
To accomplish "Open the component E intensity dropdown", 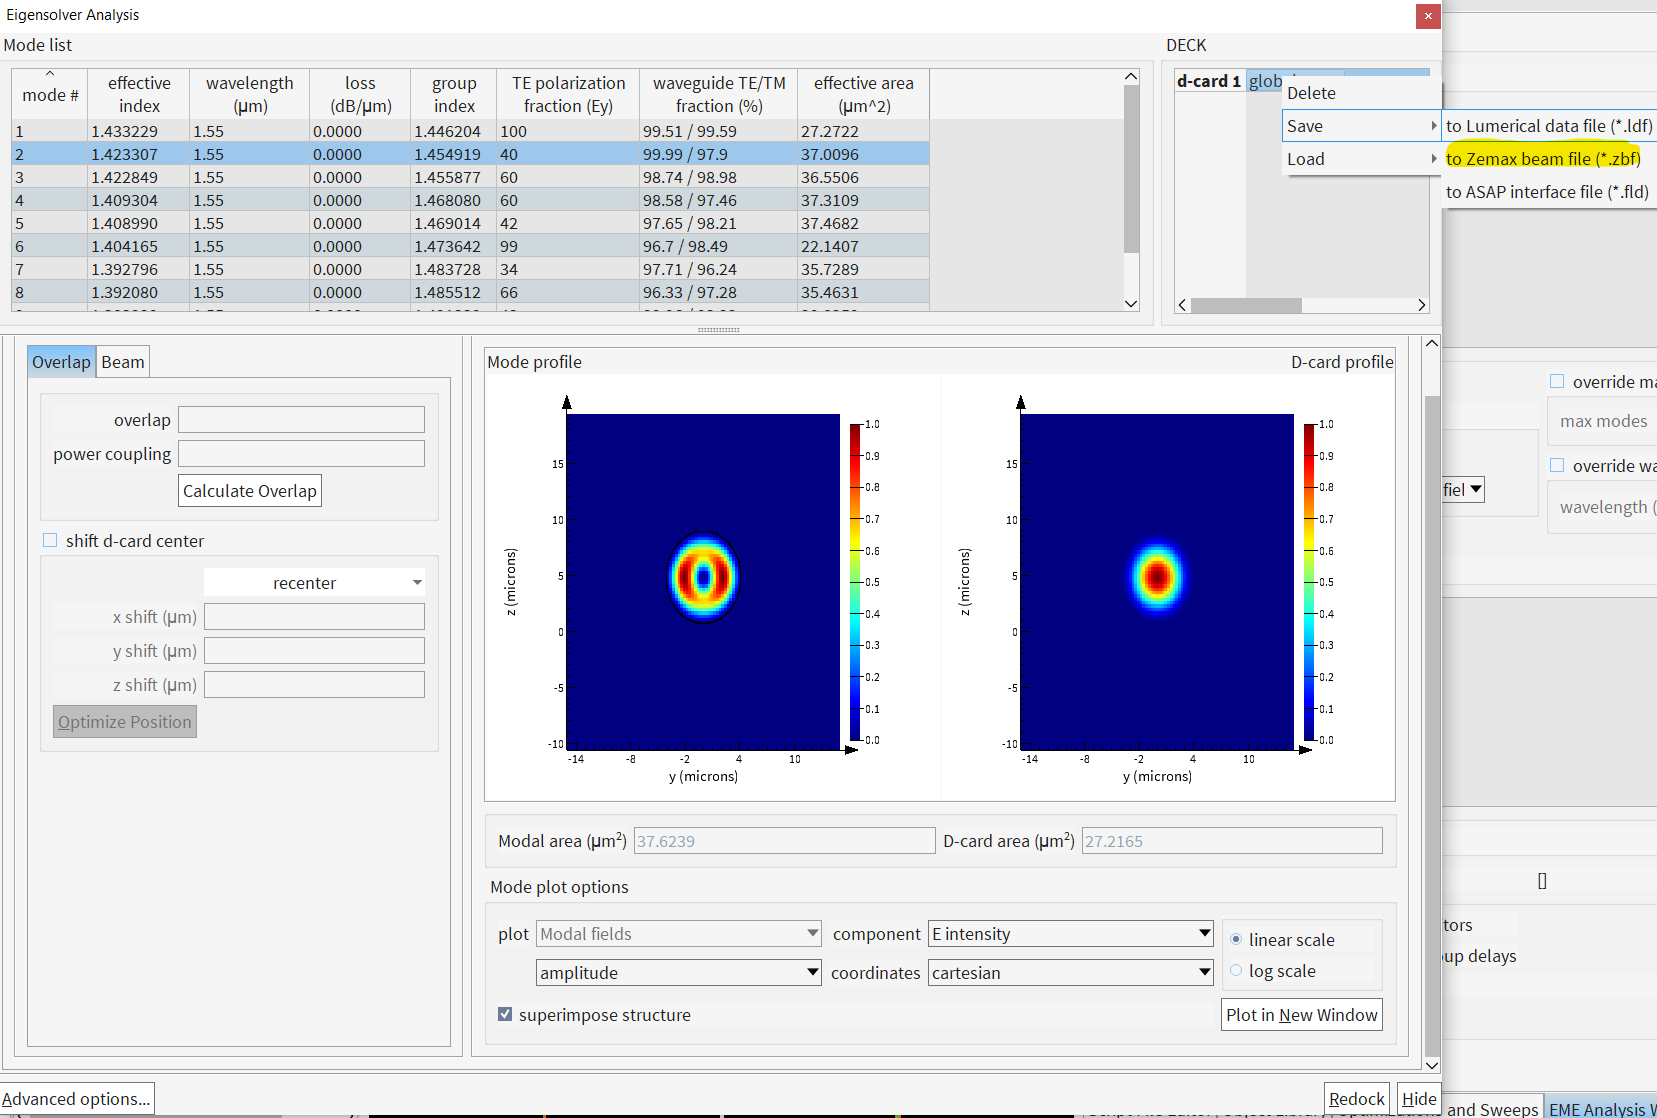I will pos(1069,933).
